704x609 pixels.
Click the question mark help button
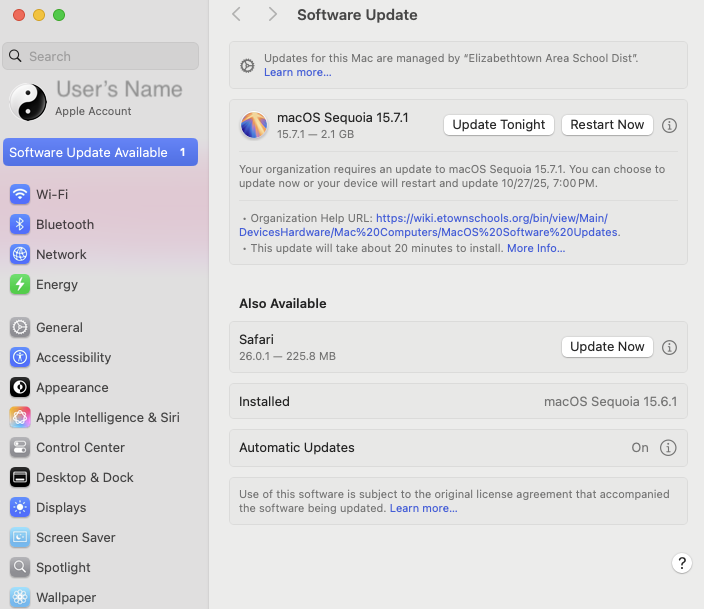pyautogui.click(x=681, y=563)
